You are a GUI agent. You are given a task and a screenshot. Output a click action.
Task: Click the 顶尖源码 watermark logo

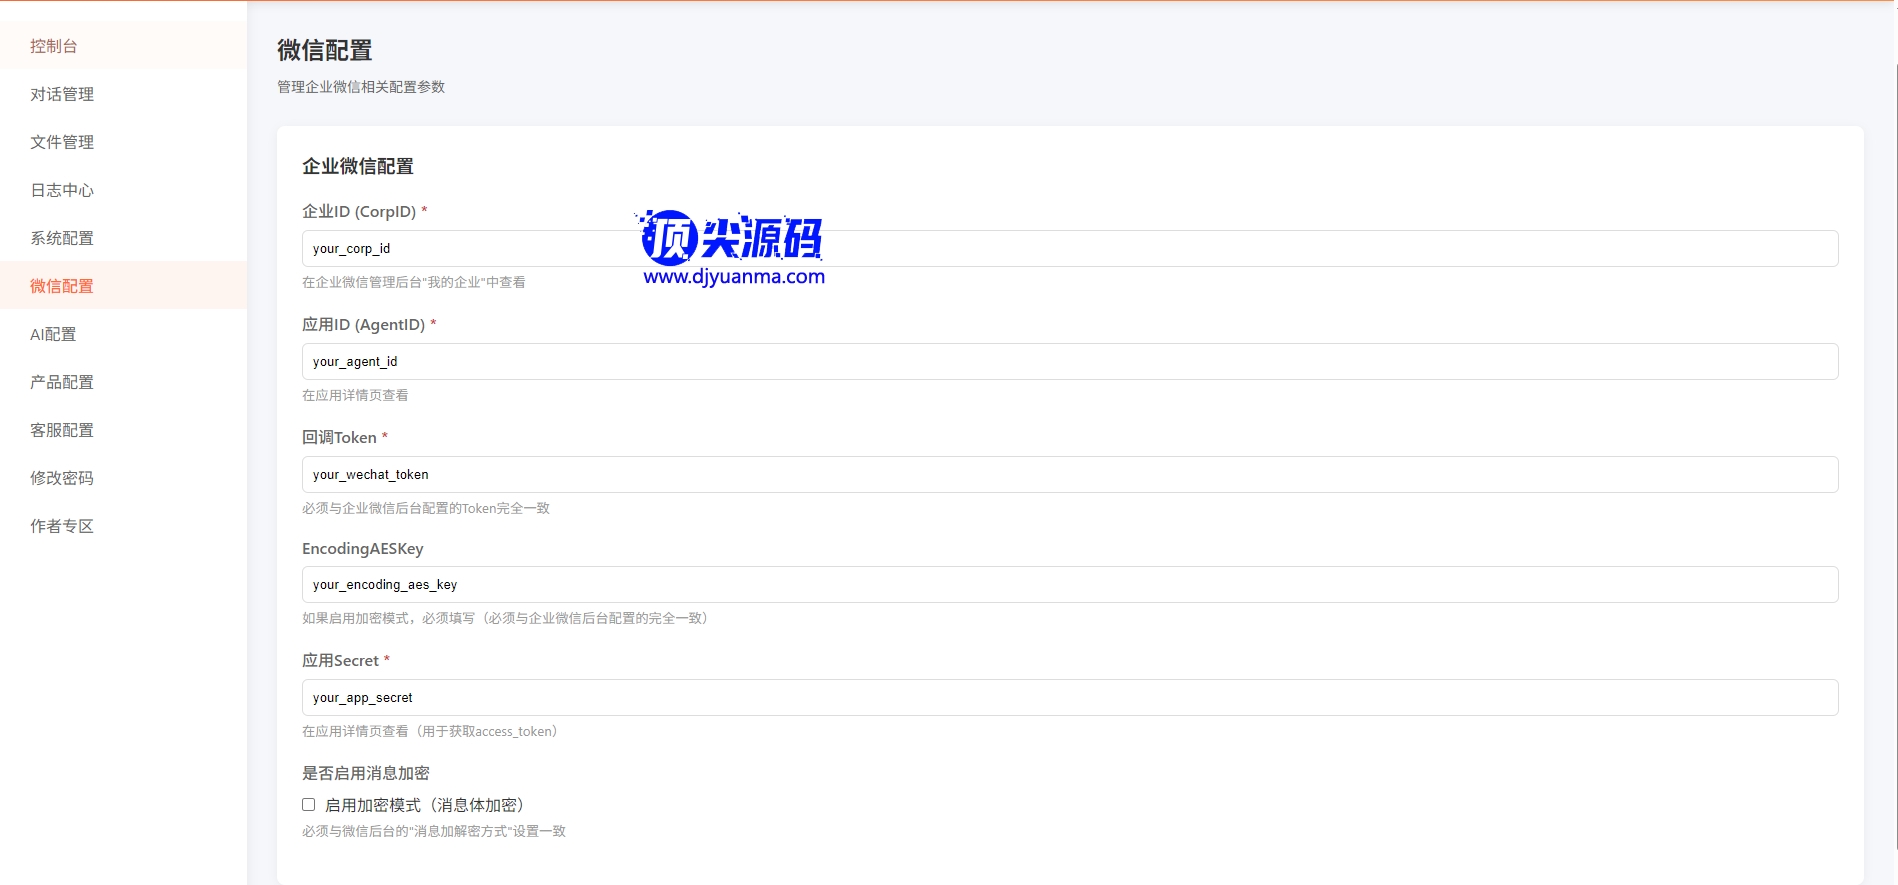pos(732,238)
